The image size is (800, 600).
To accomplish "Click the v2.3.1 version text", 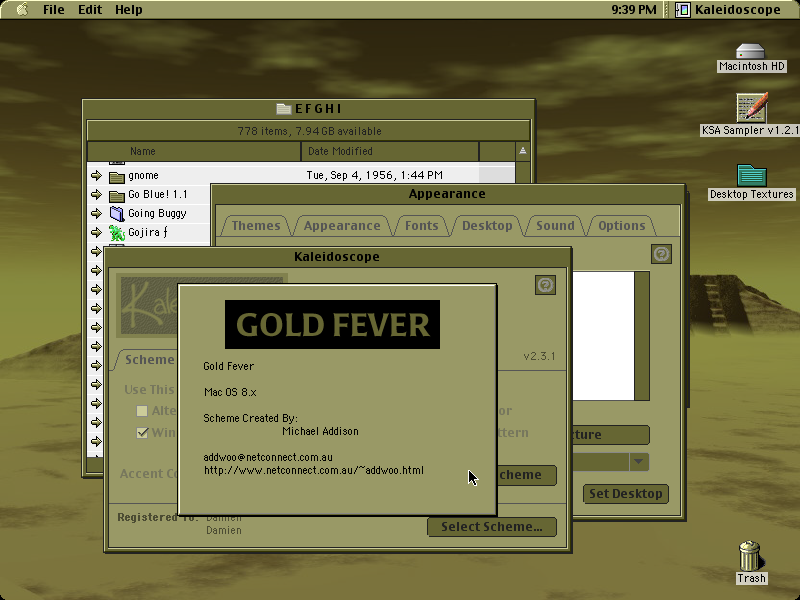I will (x=539, y=356).
